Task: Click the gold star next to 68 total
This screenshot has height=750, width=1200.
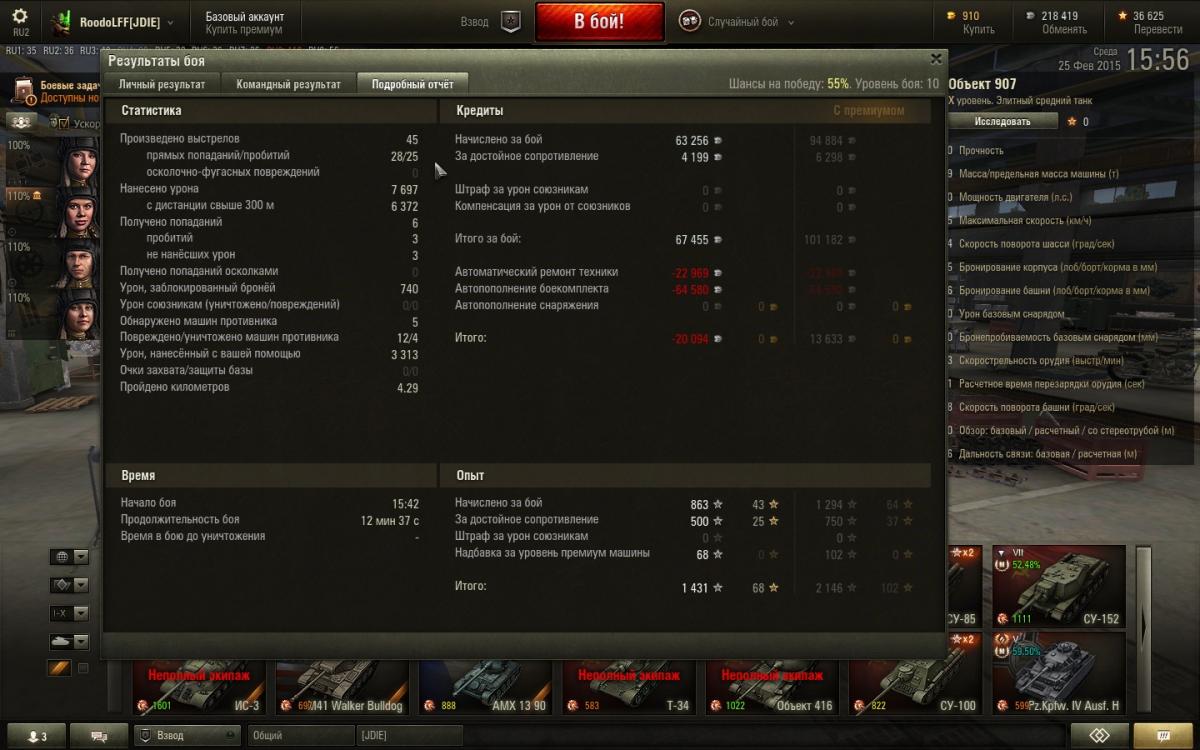Action: point(773,588)
